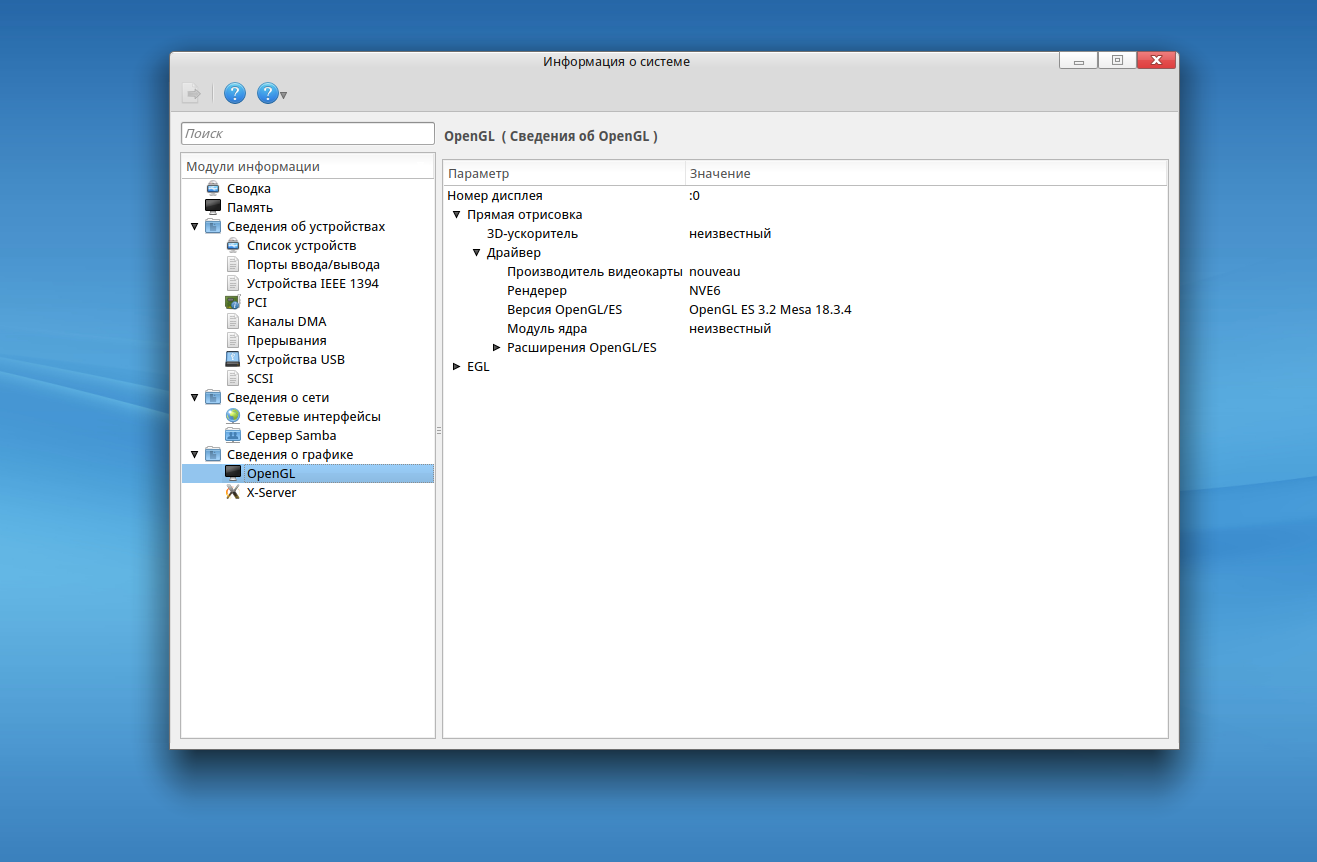
Task: Open Каналы DMA label
Action: coord(286,321)
